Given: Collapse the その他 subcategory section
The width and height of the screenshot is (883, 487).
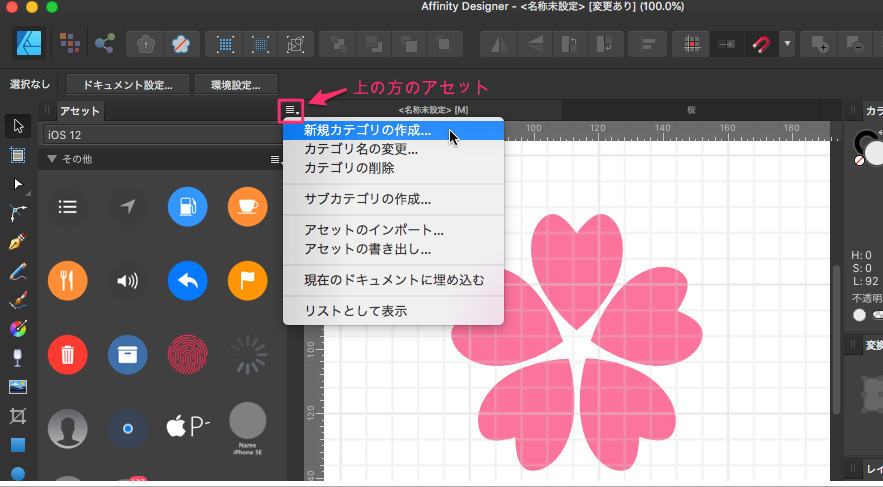Looking at the screenshot, I should [51, 159].
